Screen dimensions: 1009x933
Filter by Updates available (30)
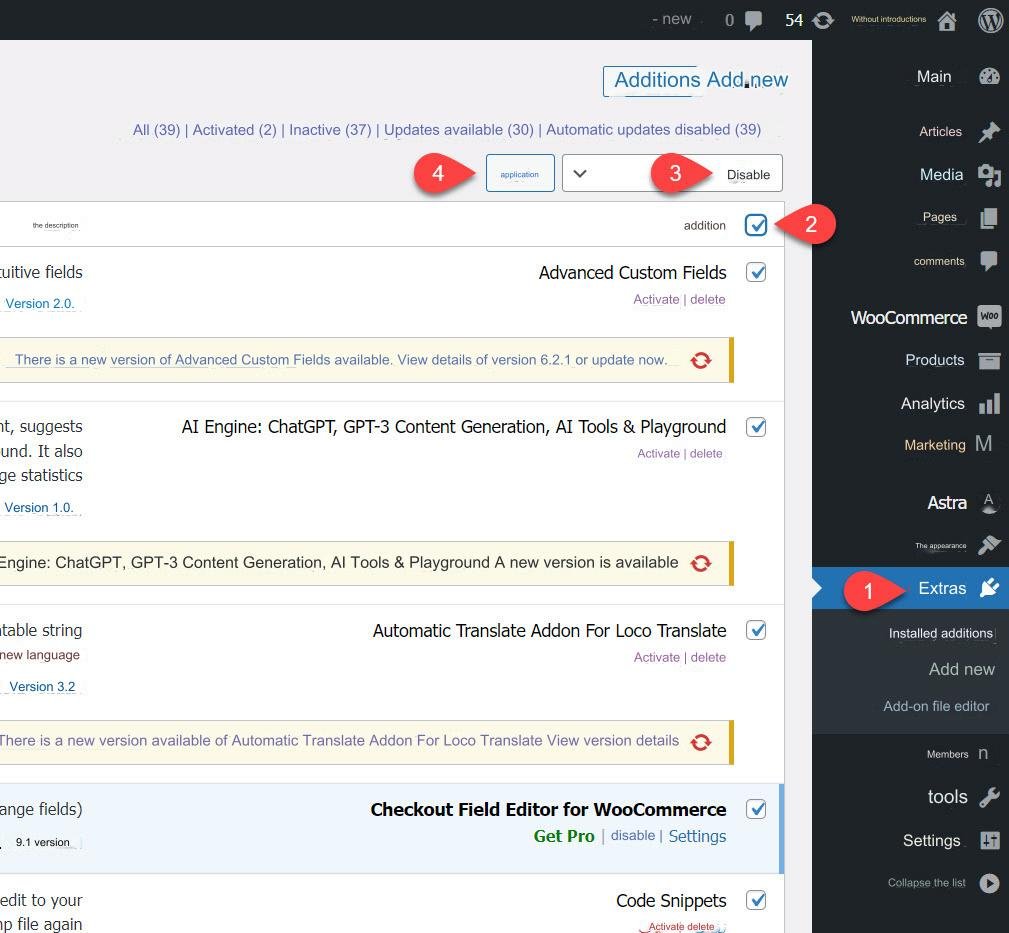coord(459,130)
